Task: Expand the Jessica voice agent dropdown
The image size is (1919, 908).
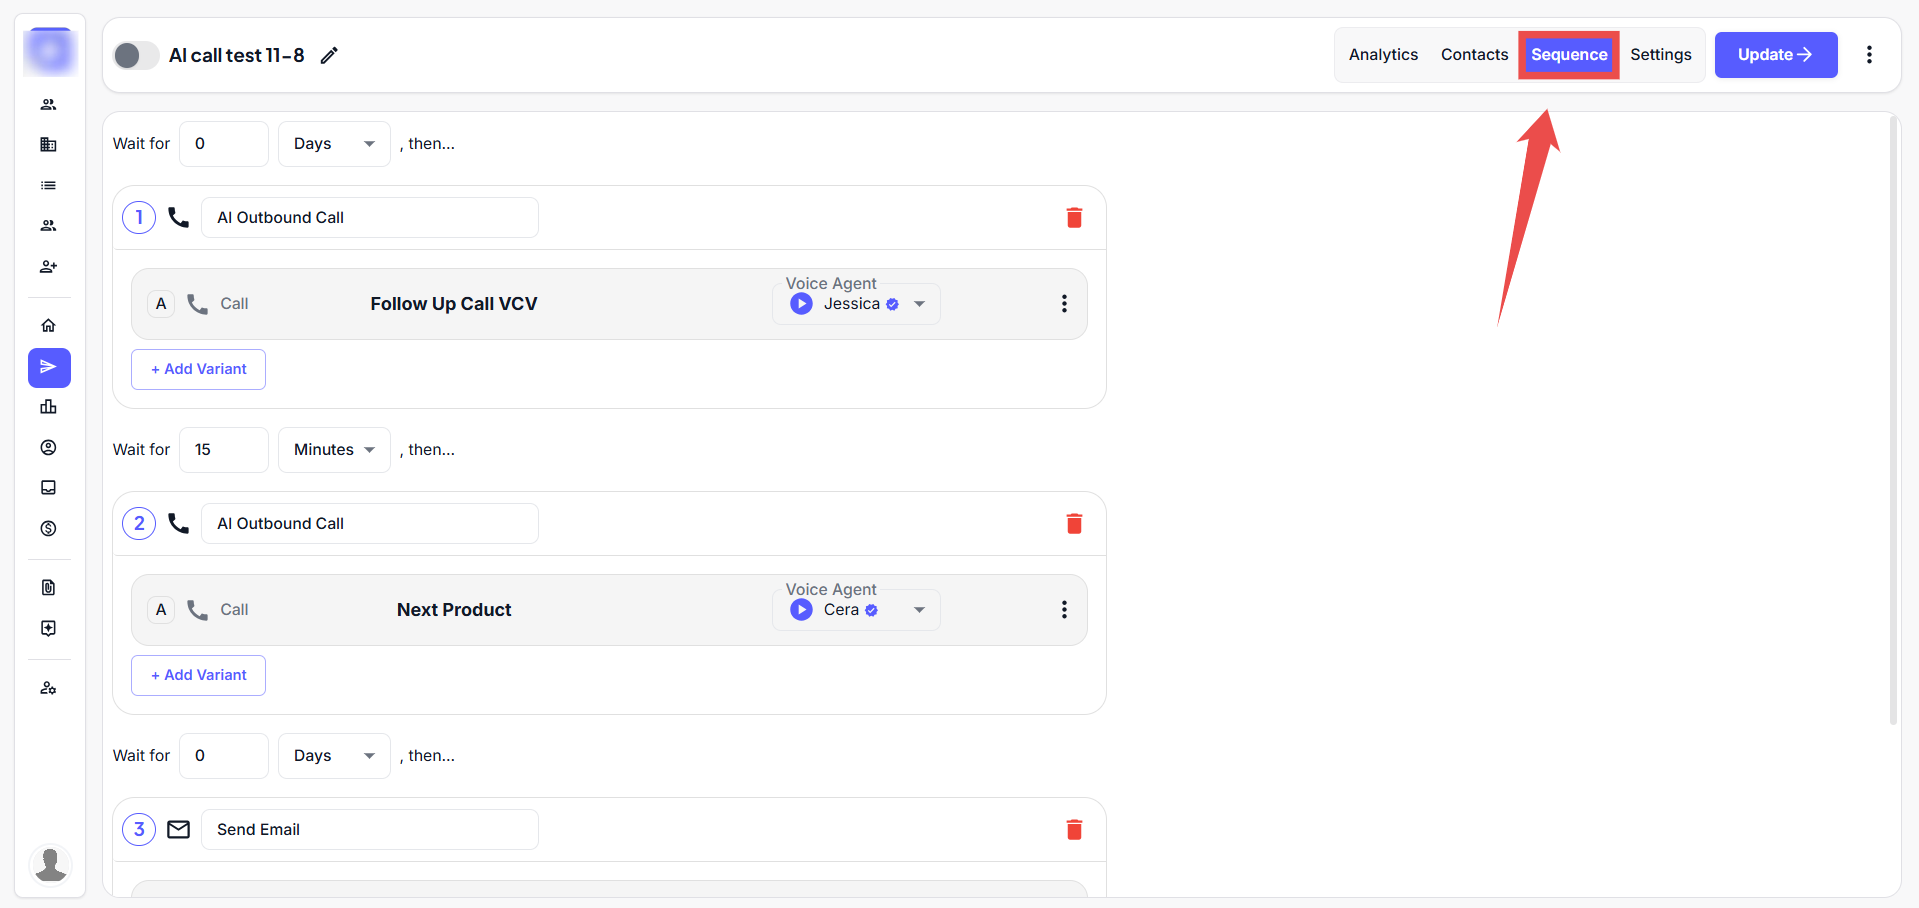Action: [x=919, y=304]
